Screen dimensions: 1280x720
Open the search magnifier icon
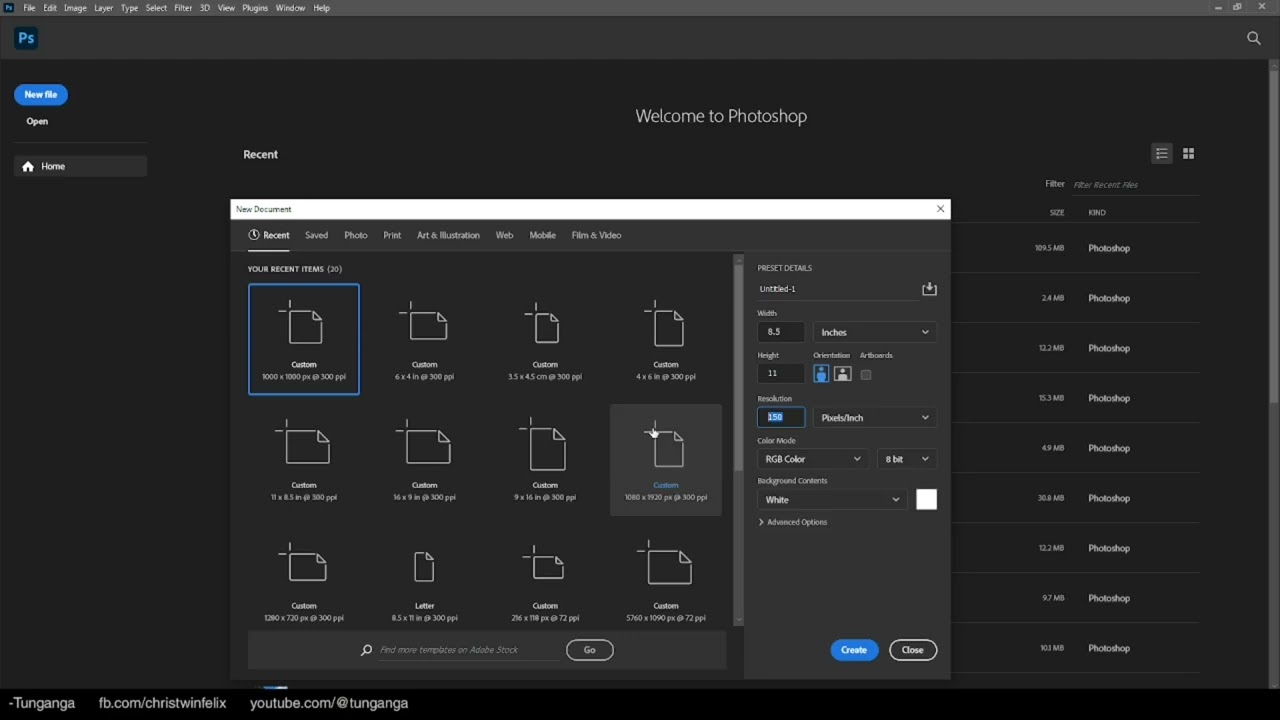pyautogui.click(x=1253, y=38)
